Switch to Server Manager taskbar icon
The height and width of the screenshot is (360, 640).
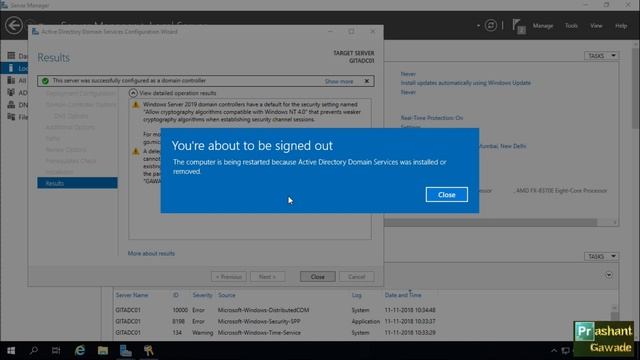point(126,351)
